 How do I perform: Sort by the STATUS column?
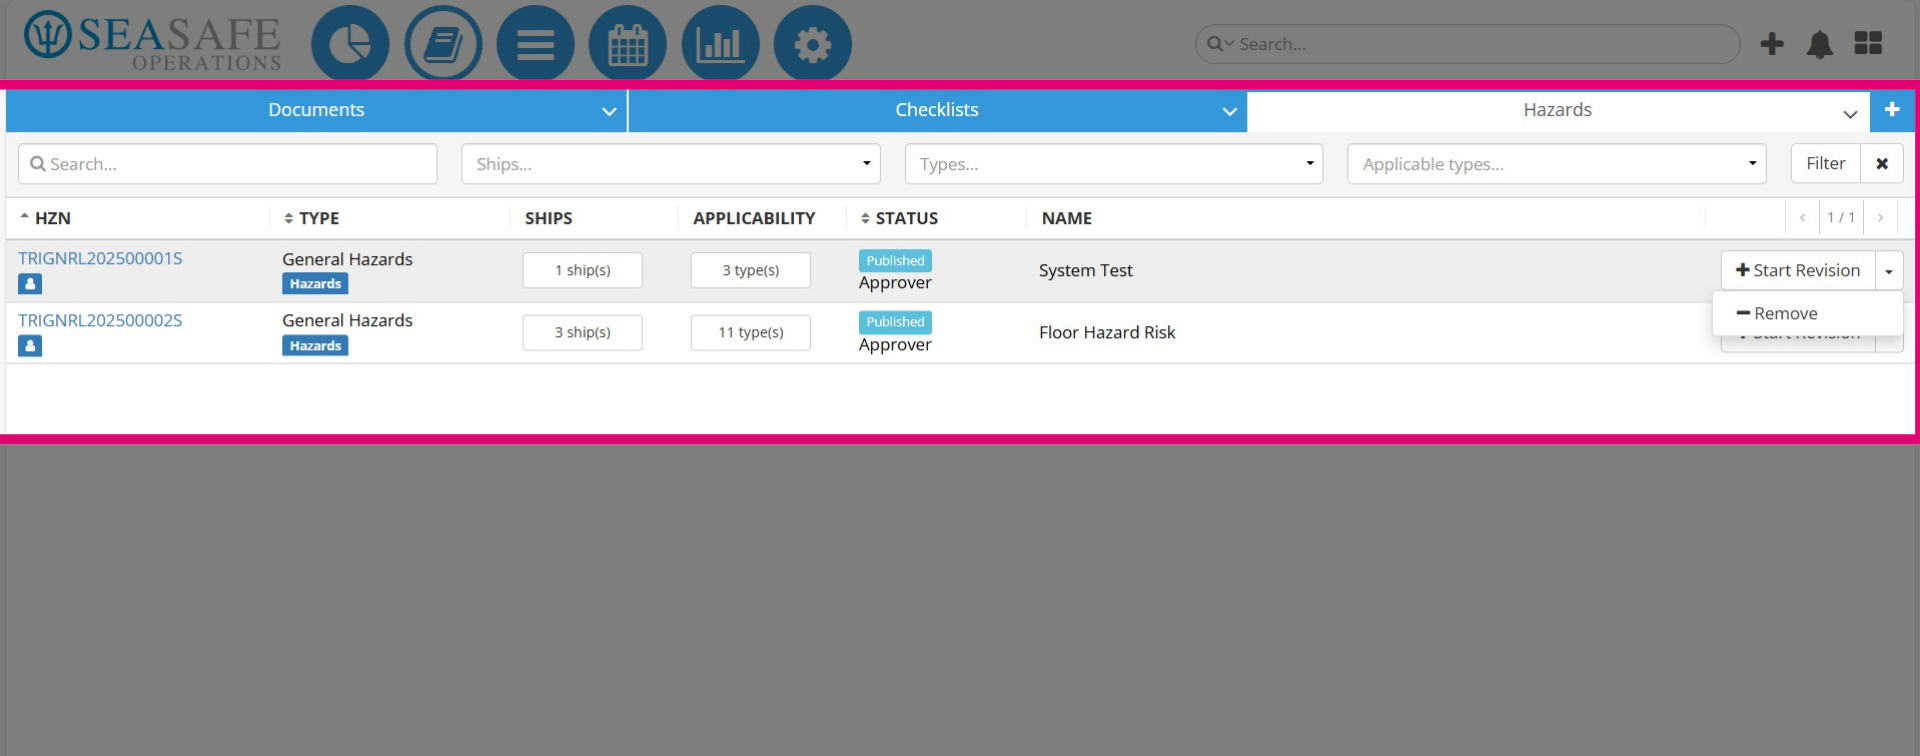pyautogui.click(x=899, y=218)
